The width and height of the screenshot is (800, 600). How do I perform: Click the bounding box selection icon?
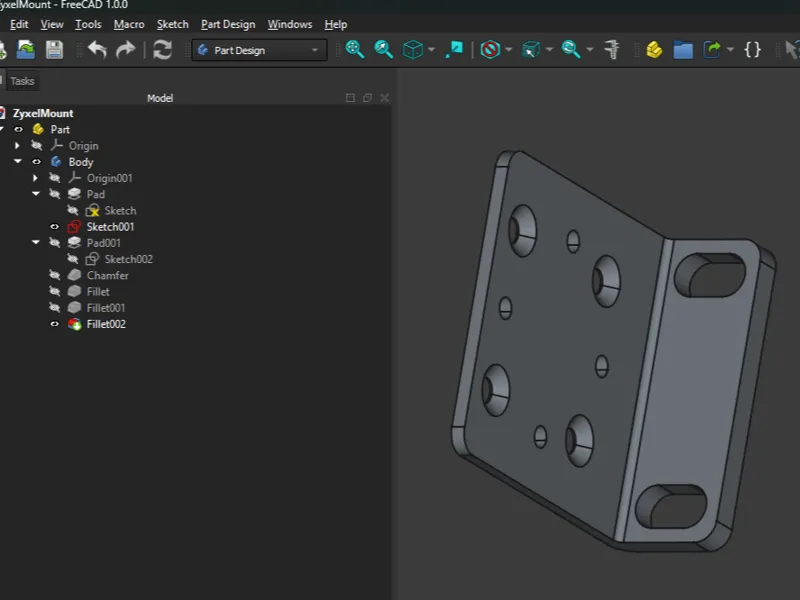[x=531, y=50]
